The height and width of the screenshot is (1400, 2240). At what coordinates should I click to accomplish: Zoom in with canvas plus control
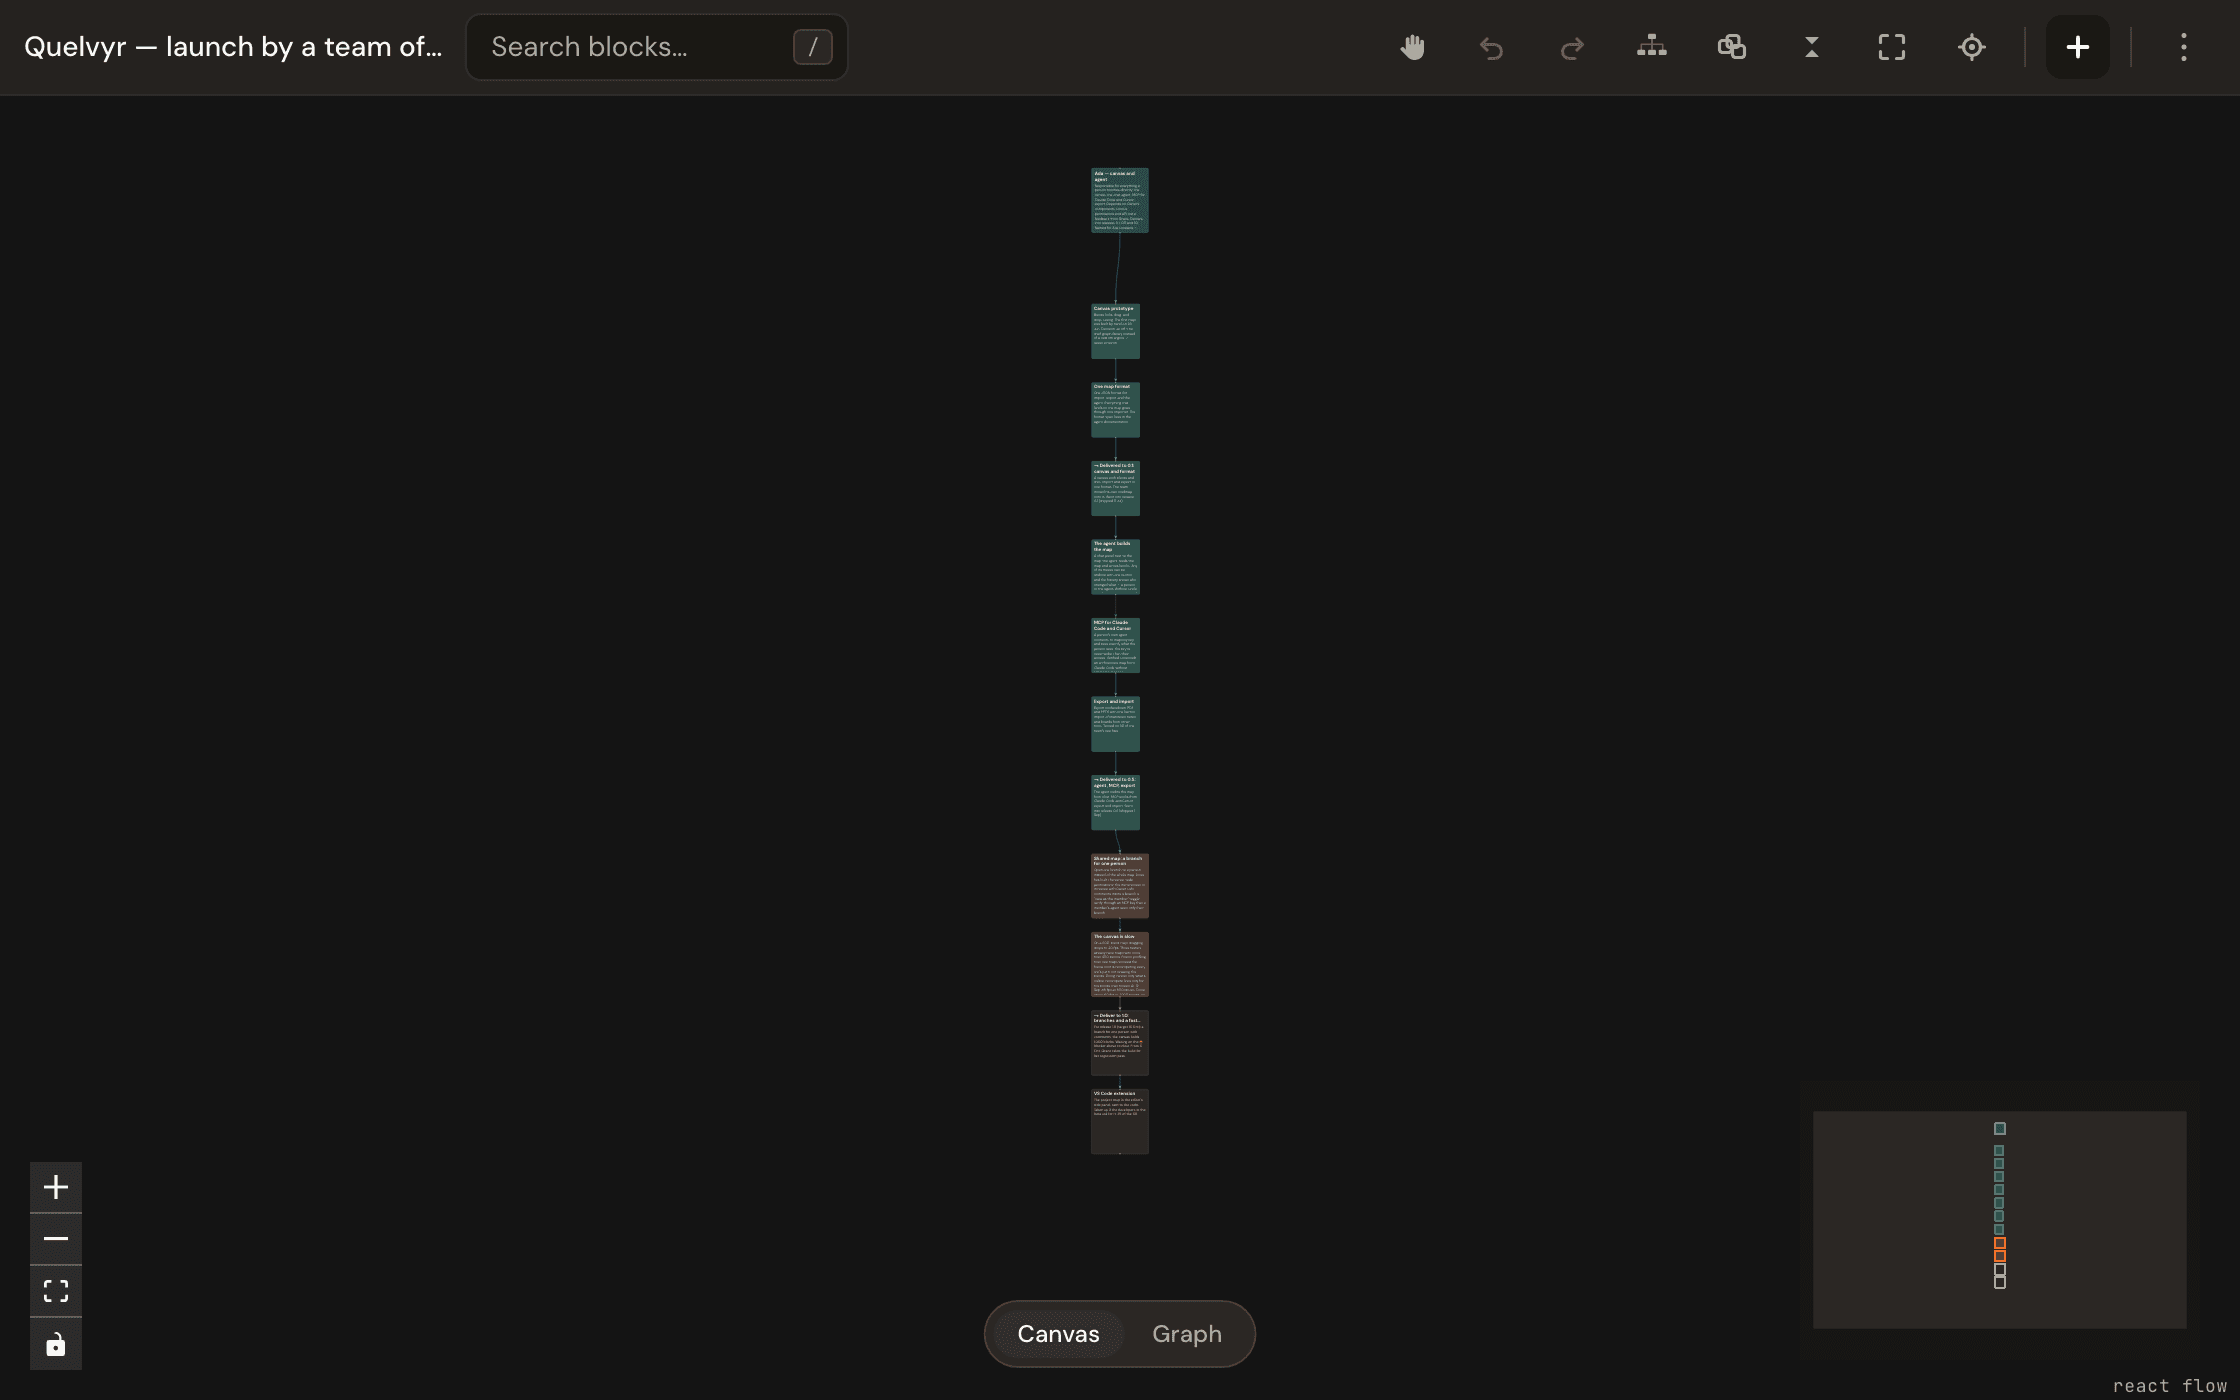pos(56,1187)
